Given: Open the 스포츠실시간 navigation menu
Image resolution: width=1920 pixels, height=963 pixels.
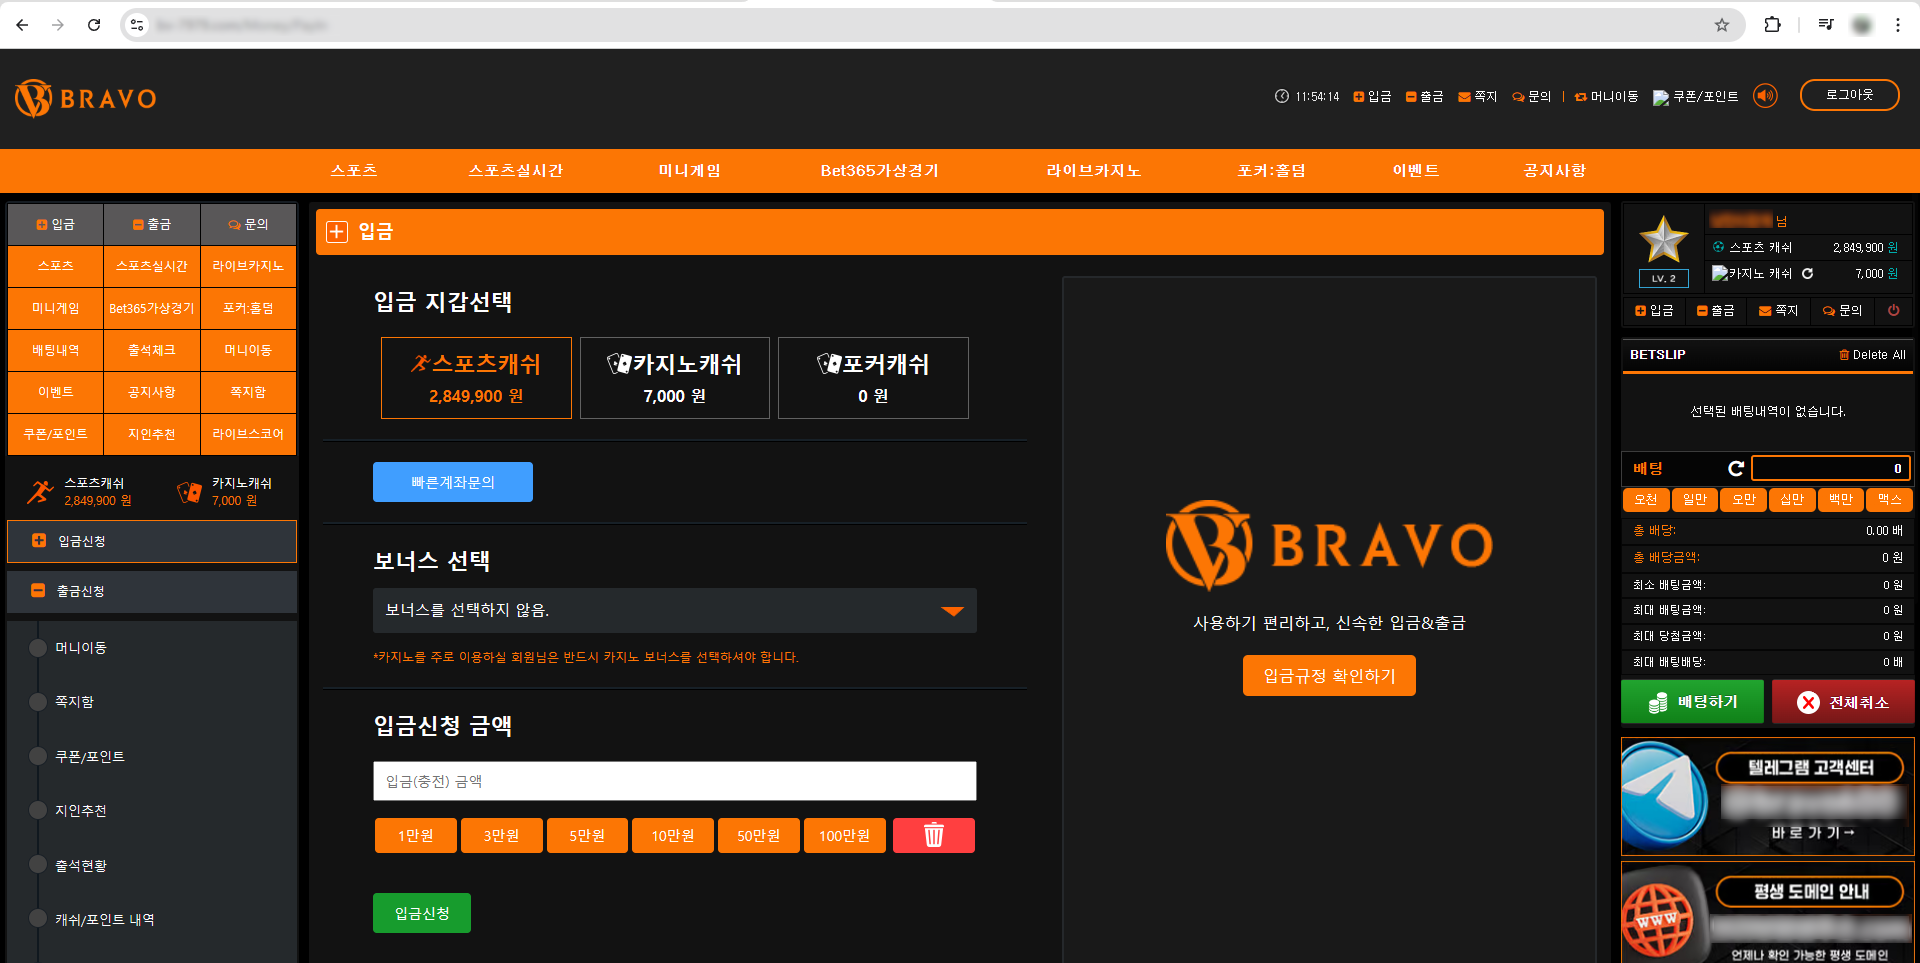Looking at the screenshot, I should (516, 171).
